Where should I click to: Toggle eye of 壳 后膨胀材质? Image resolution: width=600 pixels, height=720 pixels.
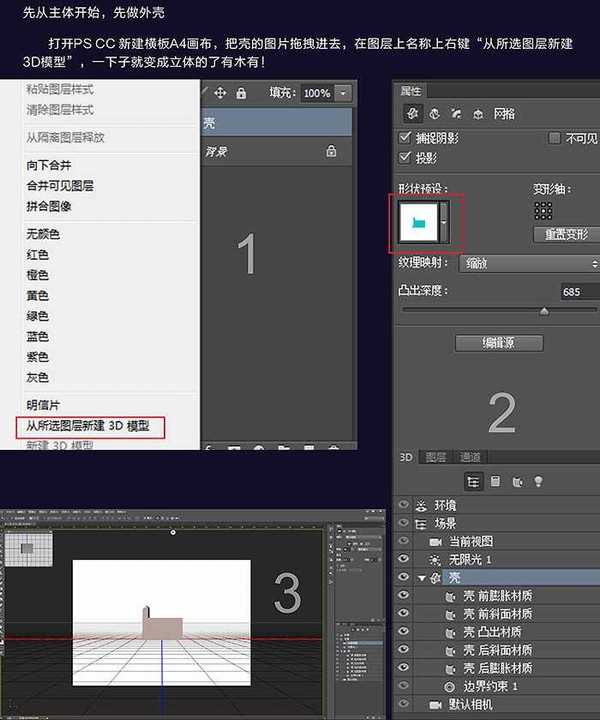click(x=403, y=667)
